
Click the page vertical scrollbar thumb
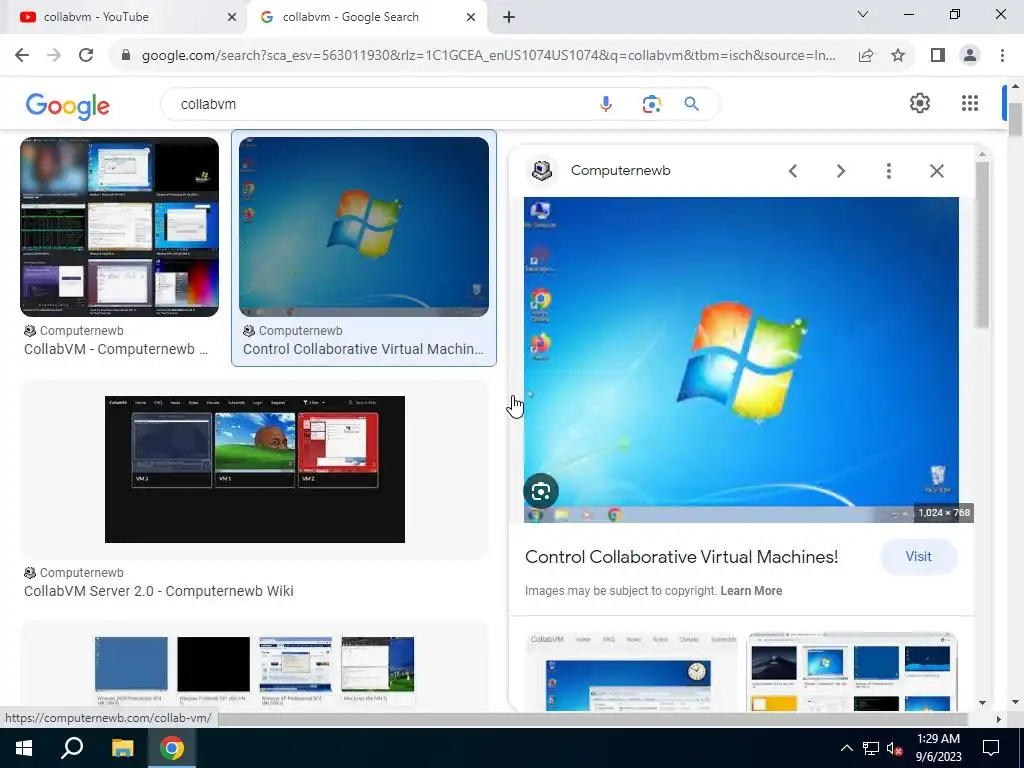(1015, 120)
